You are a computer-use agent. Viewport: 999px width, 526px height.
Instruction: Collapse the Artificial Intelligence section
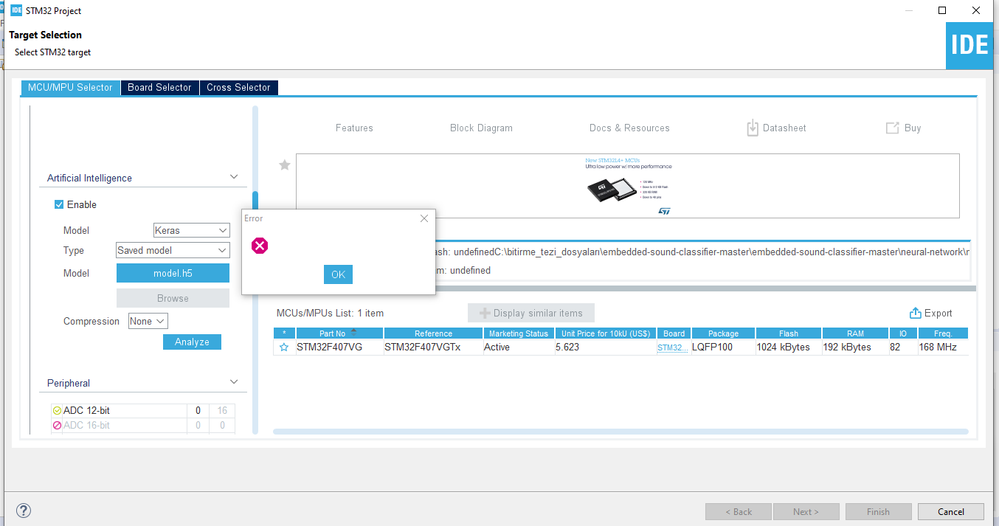[234, 177]
